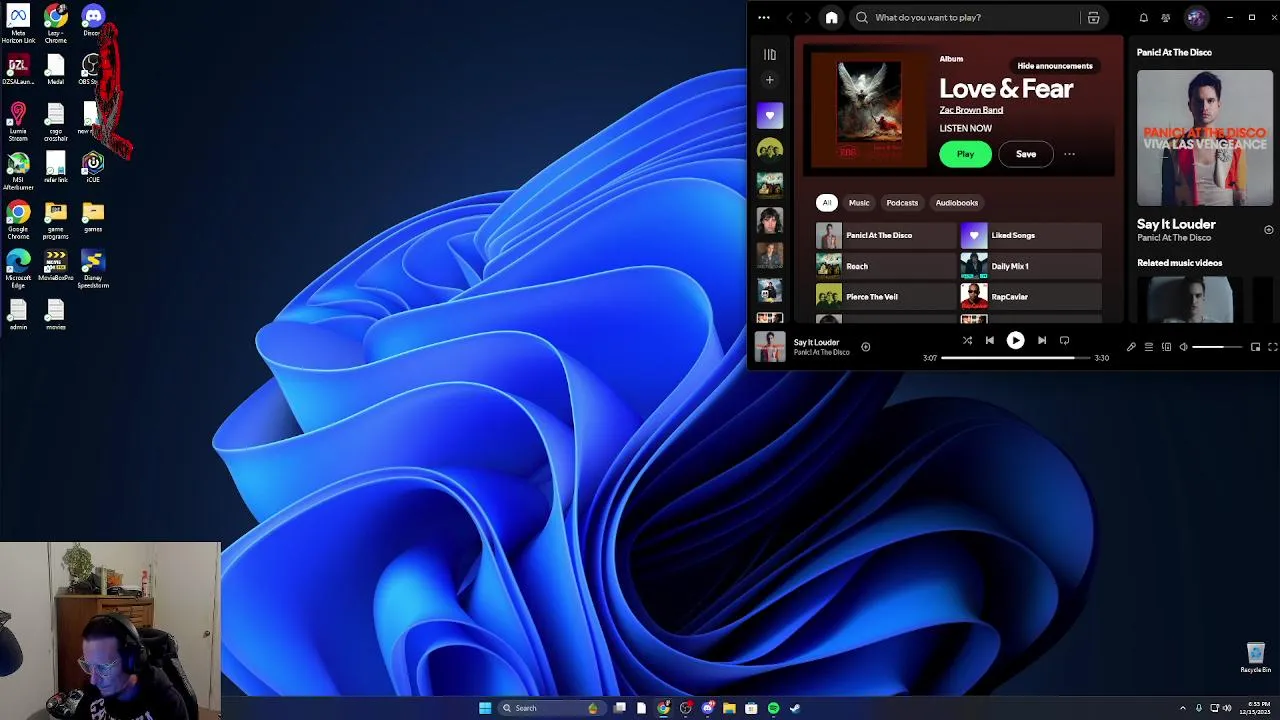Open the Windows Start menu
This screenshot has width=1280, height=720.
(485, 708)
